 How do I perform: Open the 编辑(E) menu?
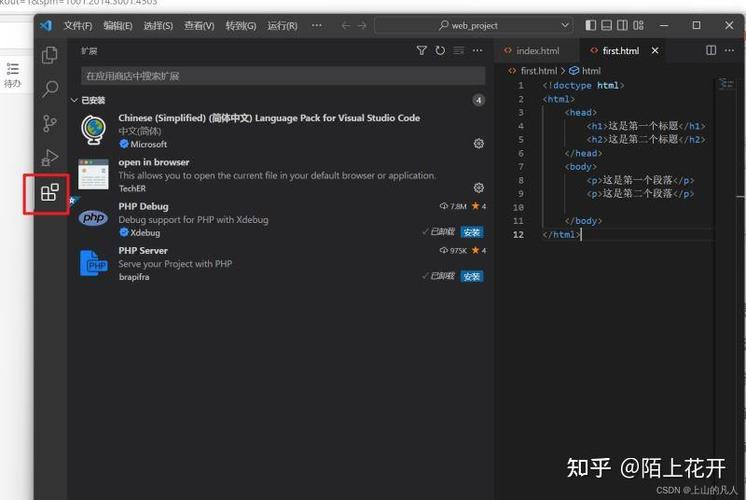(x=118, y=26)
